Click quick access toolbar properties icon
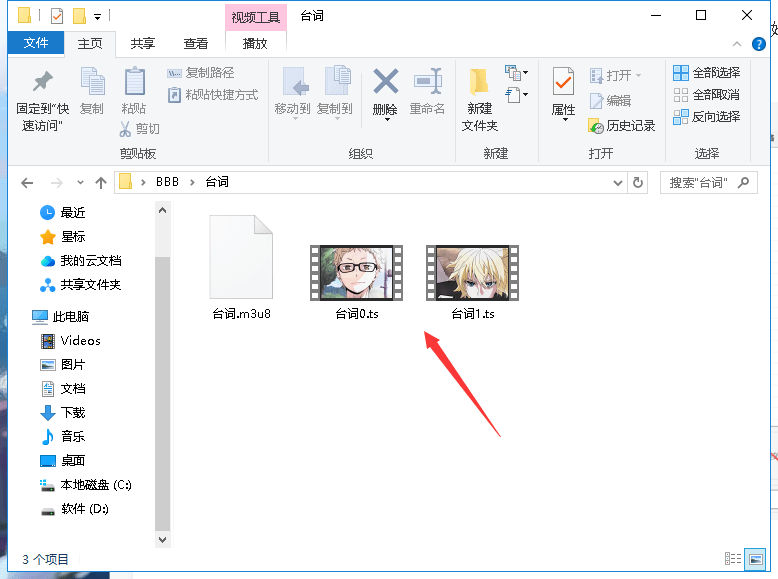 point(57,16)
